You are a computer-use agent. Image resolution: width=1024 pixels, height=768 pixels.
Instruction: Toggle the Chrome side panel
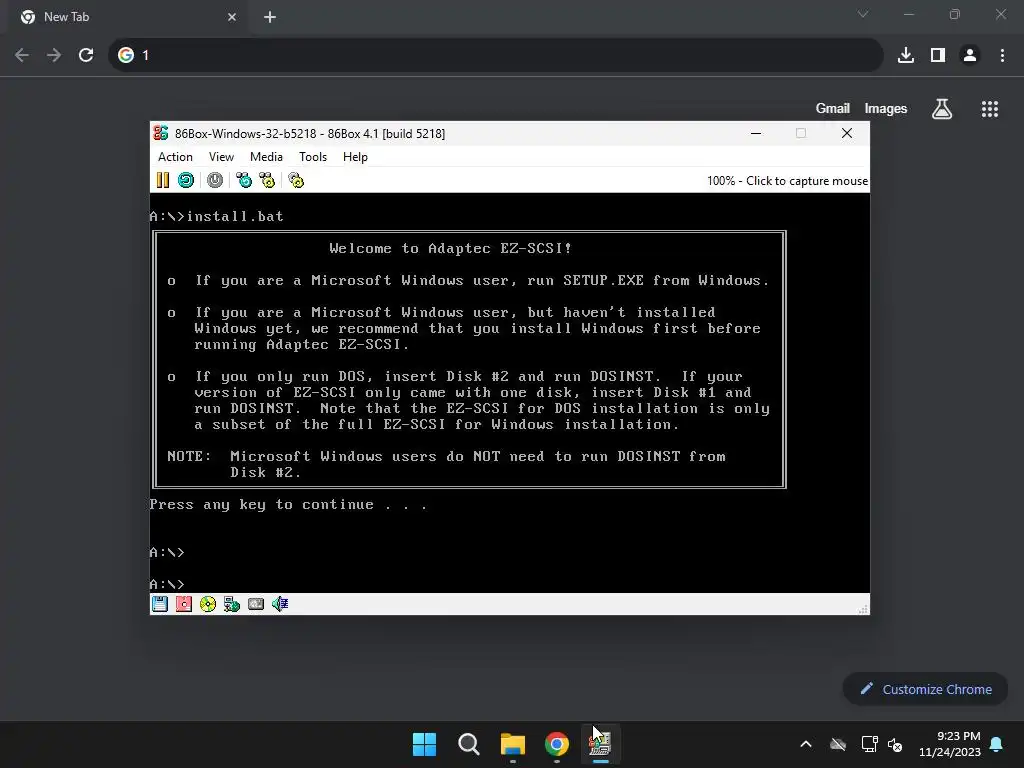point(938,55)
